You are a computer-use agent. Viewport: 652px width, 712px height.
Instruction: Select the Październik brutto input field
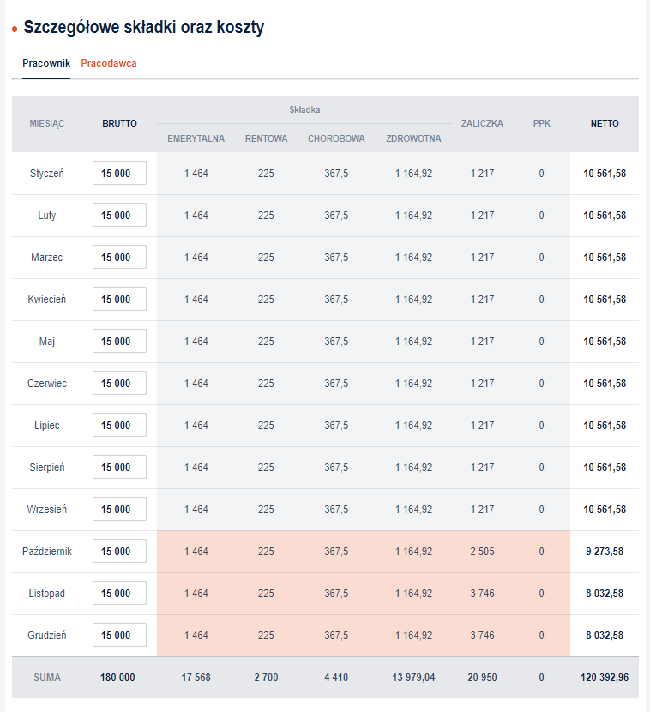120,551
